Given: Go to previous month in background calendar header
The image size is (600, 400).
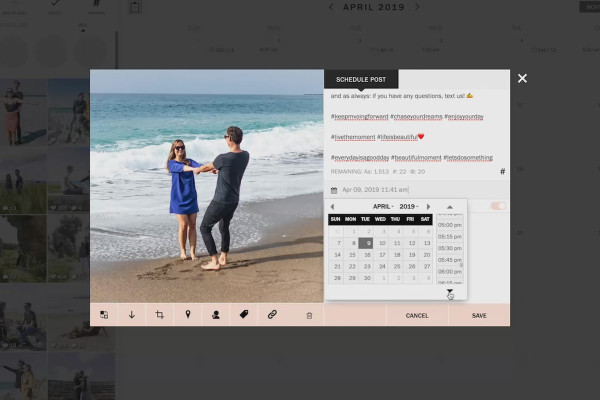Looking at the screenshot, I should click(331, 7).
